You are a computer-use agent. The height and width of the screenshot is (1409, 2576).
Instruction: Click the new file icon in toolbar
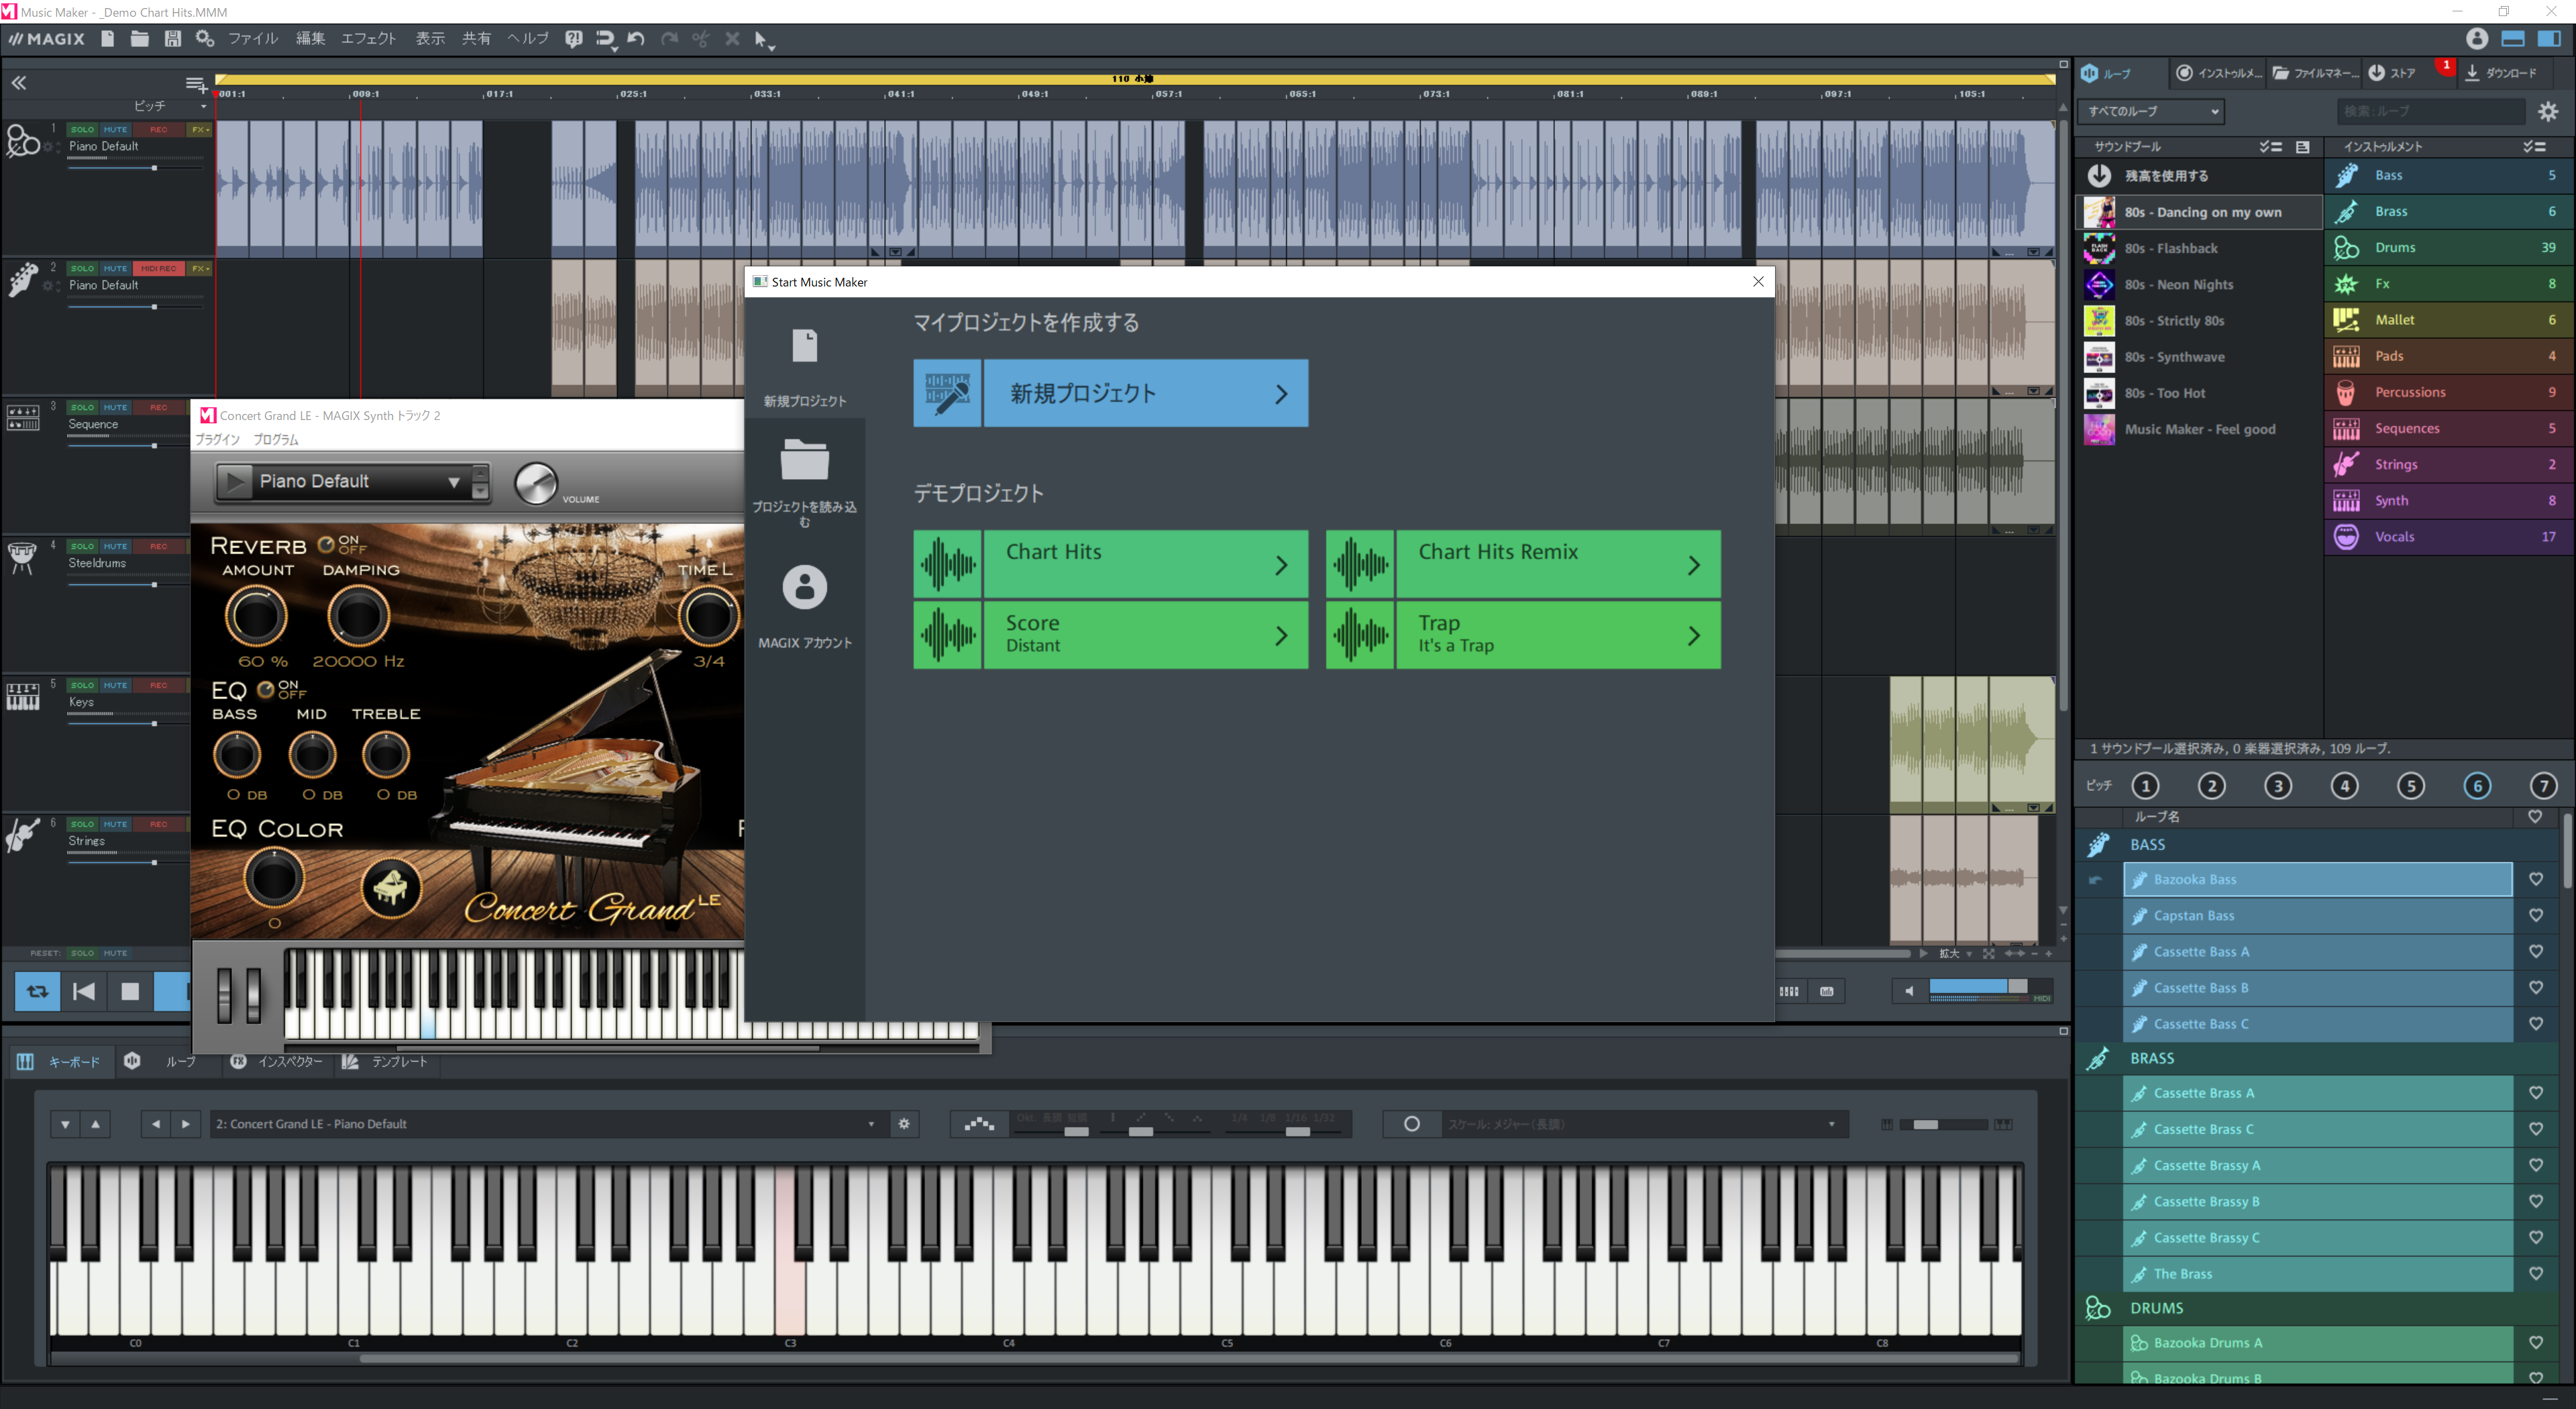(107, 39)
